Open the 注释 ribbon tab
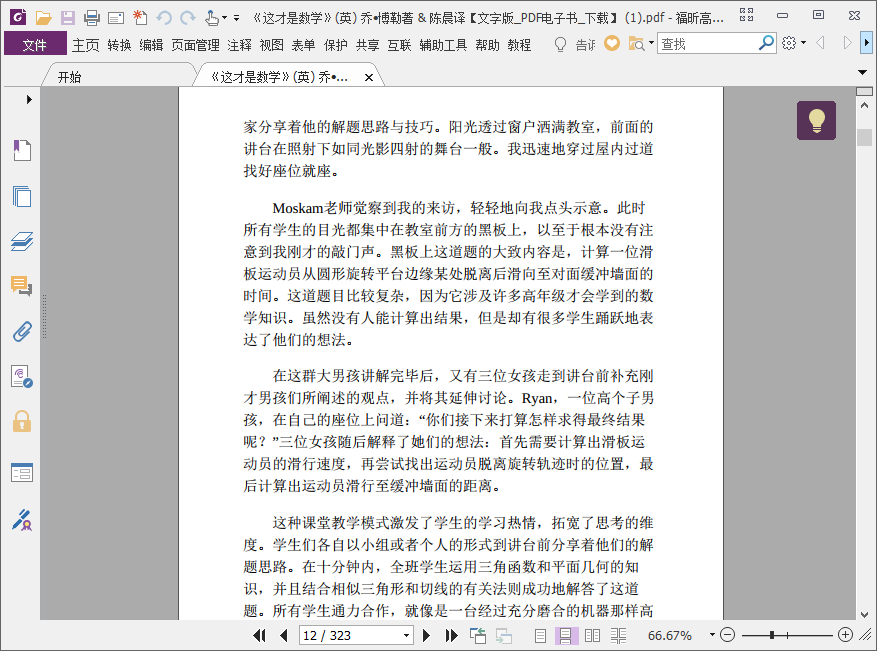 click(239, 45)
